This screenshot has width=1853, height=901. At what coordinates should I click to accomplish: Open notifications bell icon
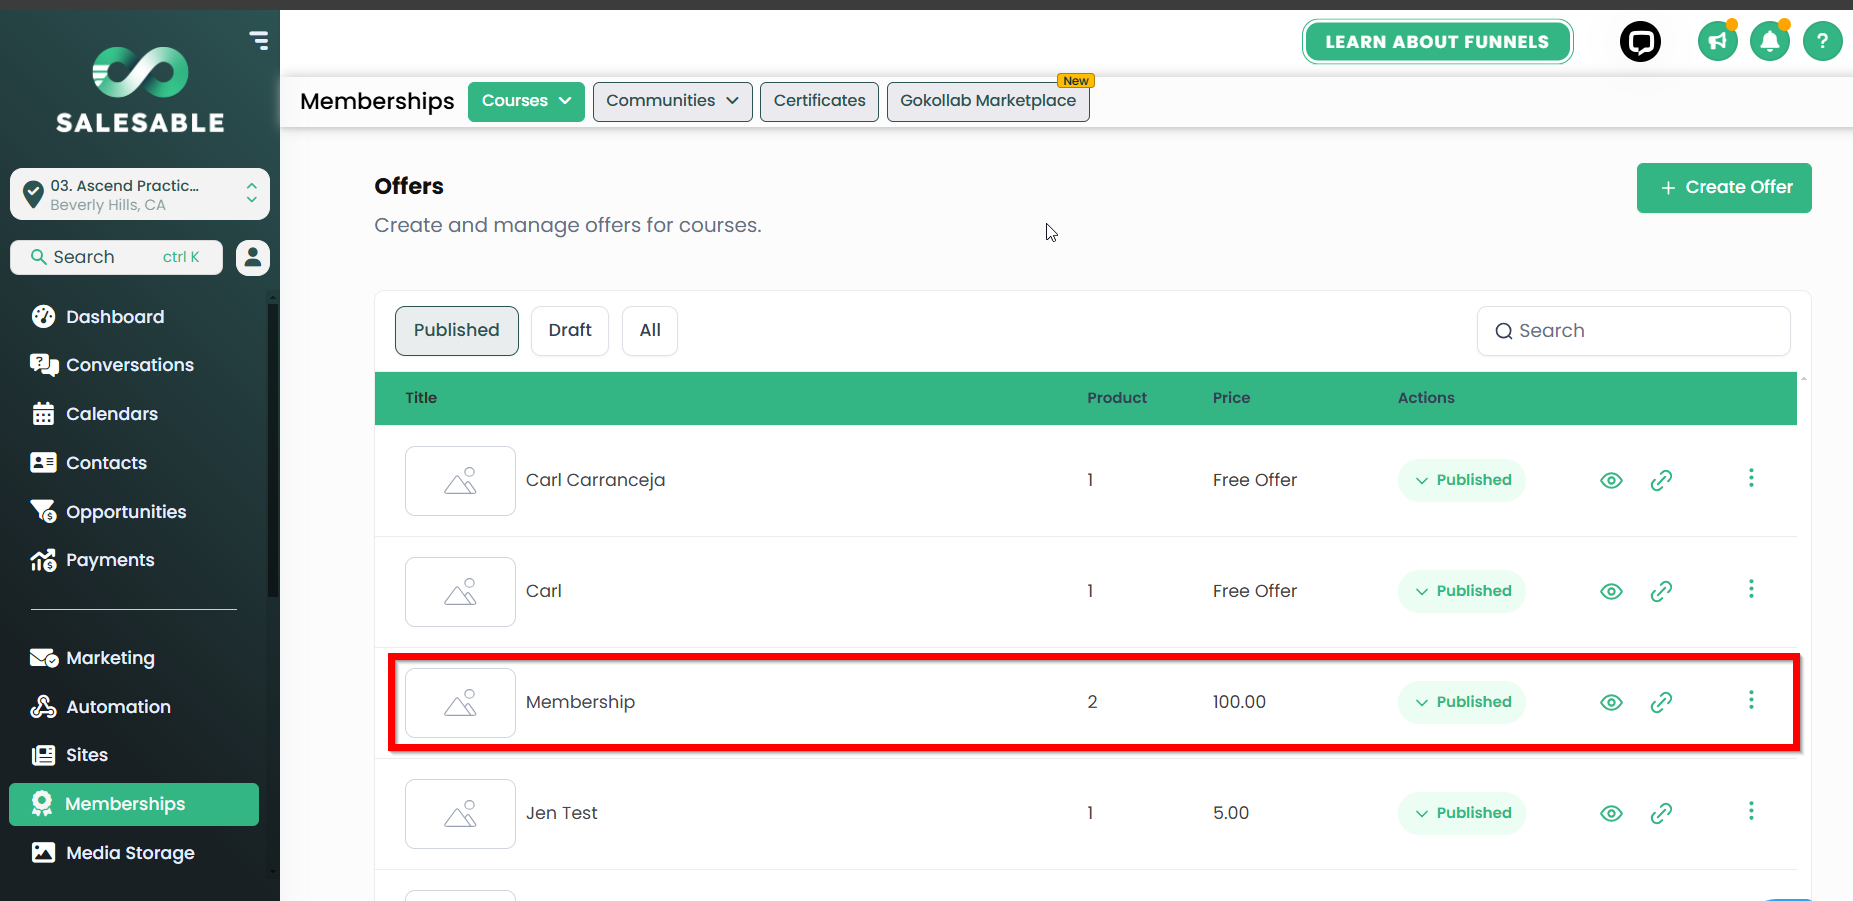pos(1770,41)
